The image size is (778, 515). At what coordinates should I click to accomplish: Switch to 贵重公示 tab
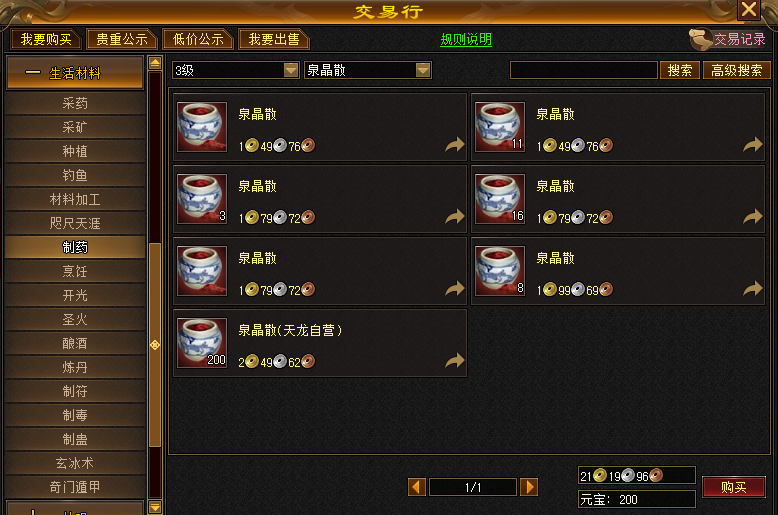pos(122,39)
